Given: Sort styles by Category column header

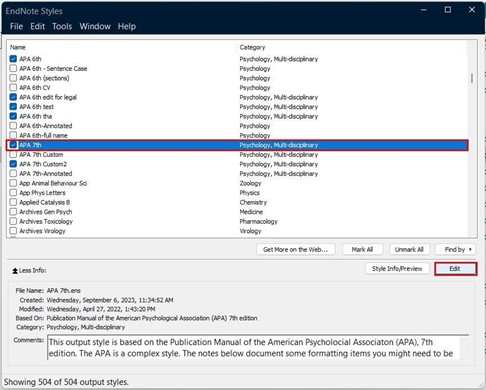Looking at the screenshot, I should 252,47.
